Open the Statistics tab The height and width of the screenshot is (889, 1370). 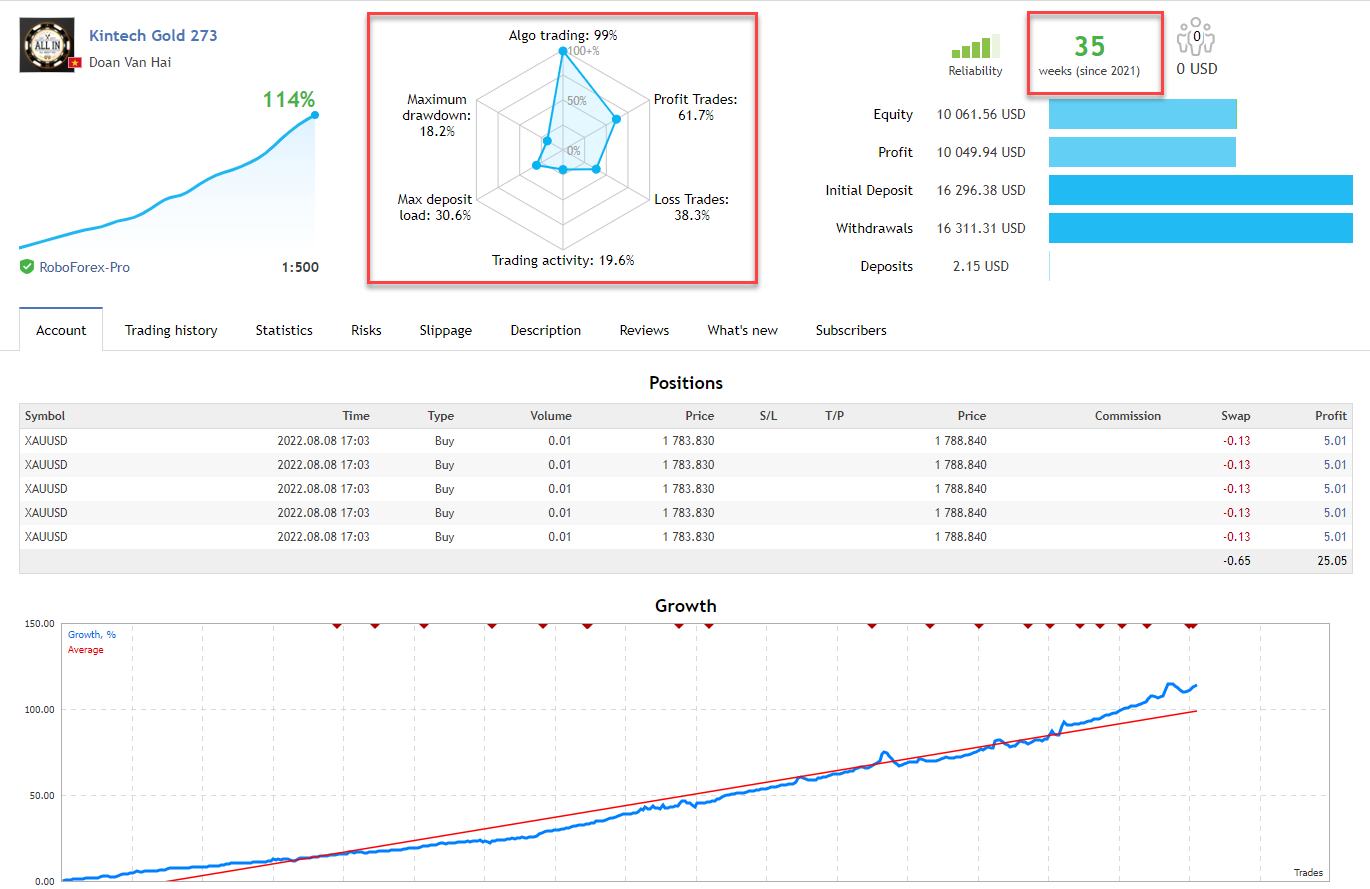(x=284, y=330)
